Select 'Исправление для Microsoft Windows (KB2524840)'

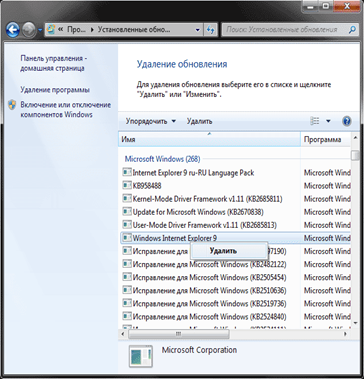(x=209, y=316)
